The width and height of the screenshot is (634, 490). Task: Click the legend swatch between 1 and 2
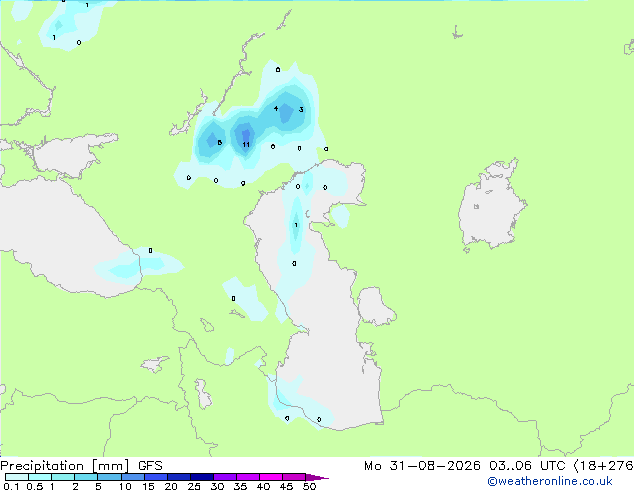(63, 477)
